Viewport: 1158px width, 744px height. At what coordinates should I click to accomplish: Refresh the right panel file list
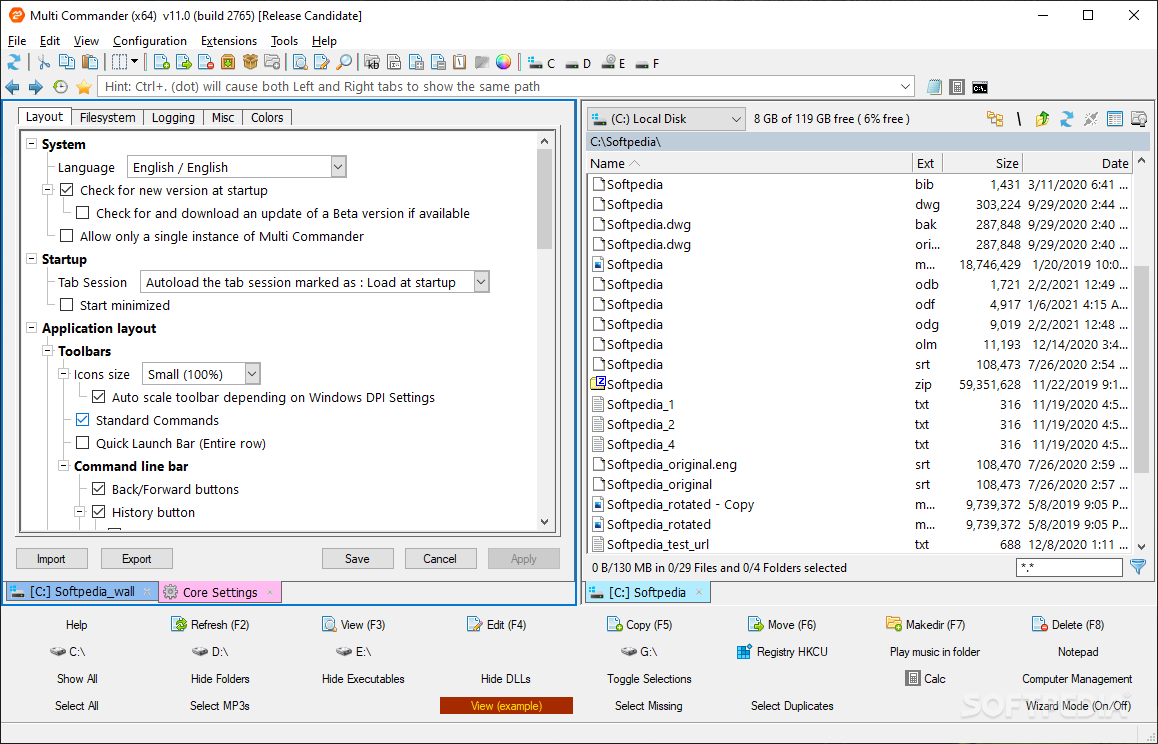1066,119
